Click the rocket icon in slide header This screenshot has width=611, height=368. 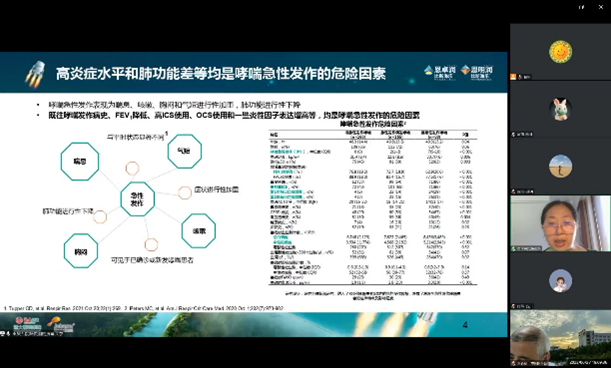pyautogui.click(x=35, y=73)
